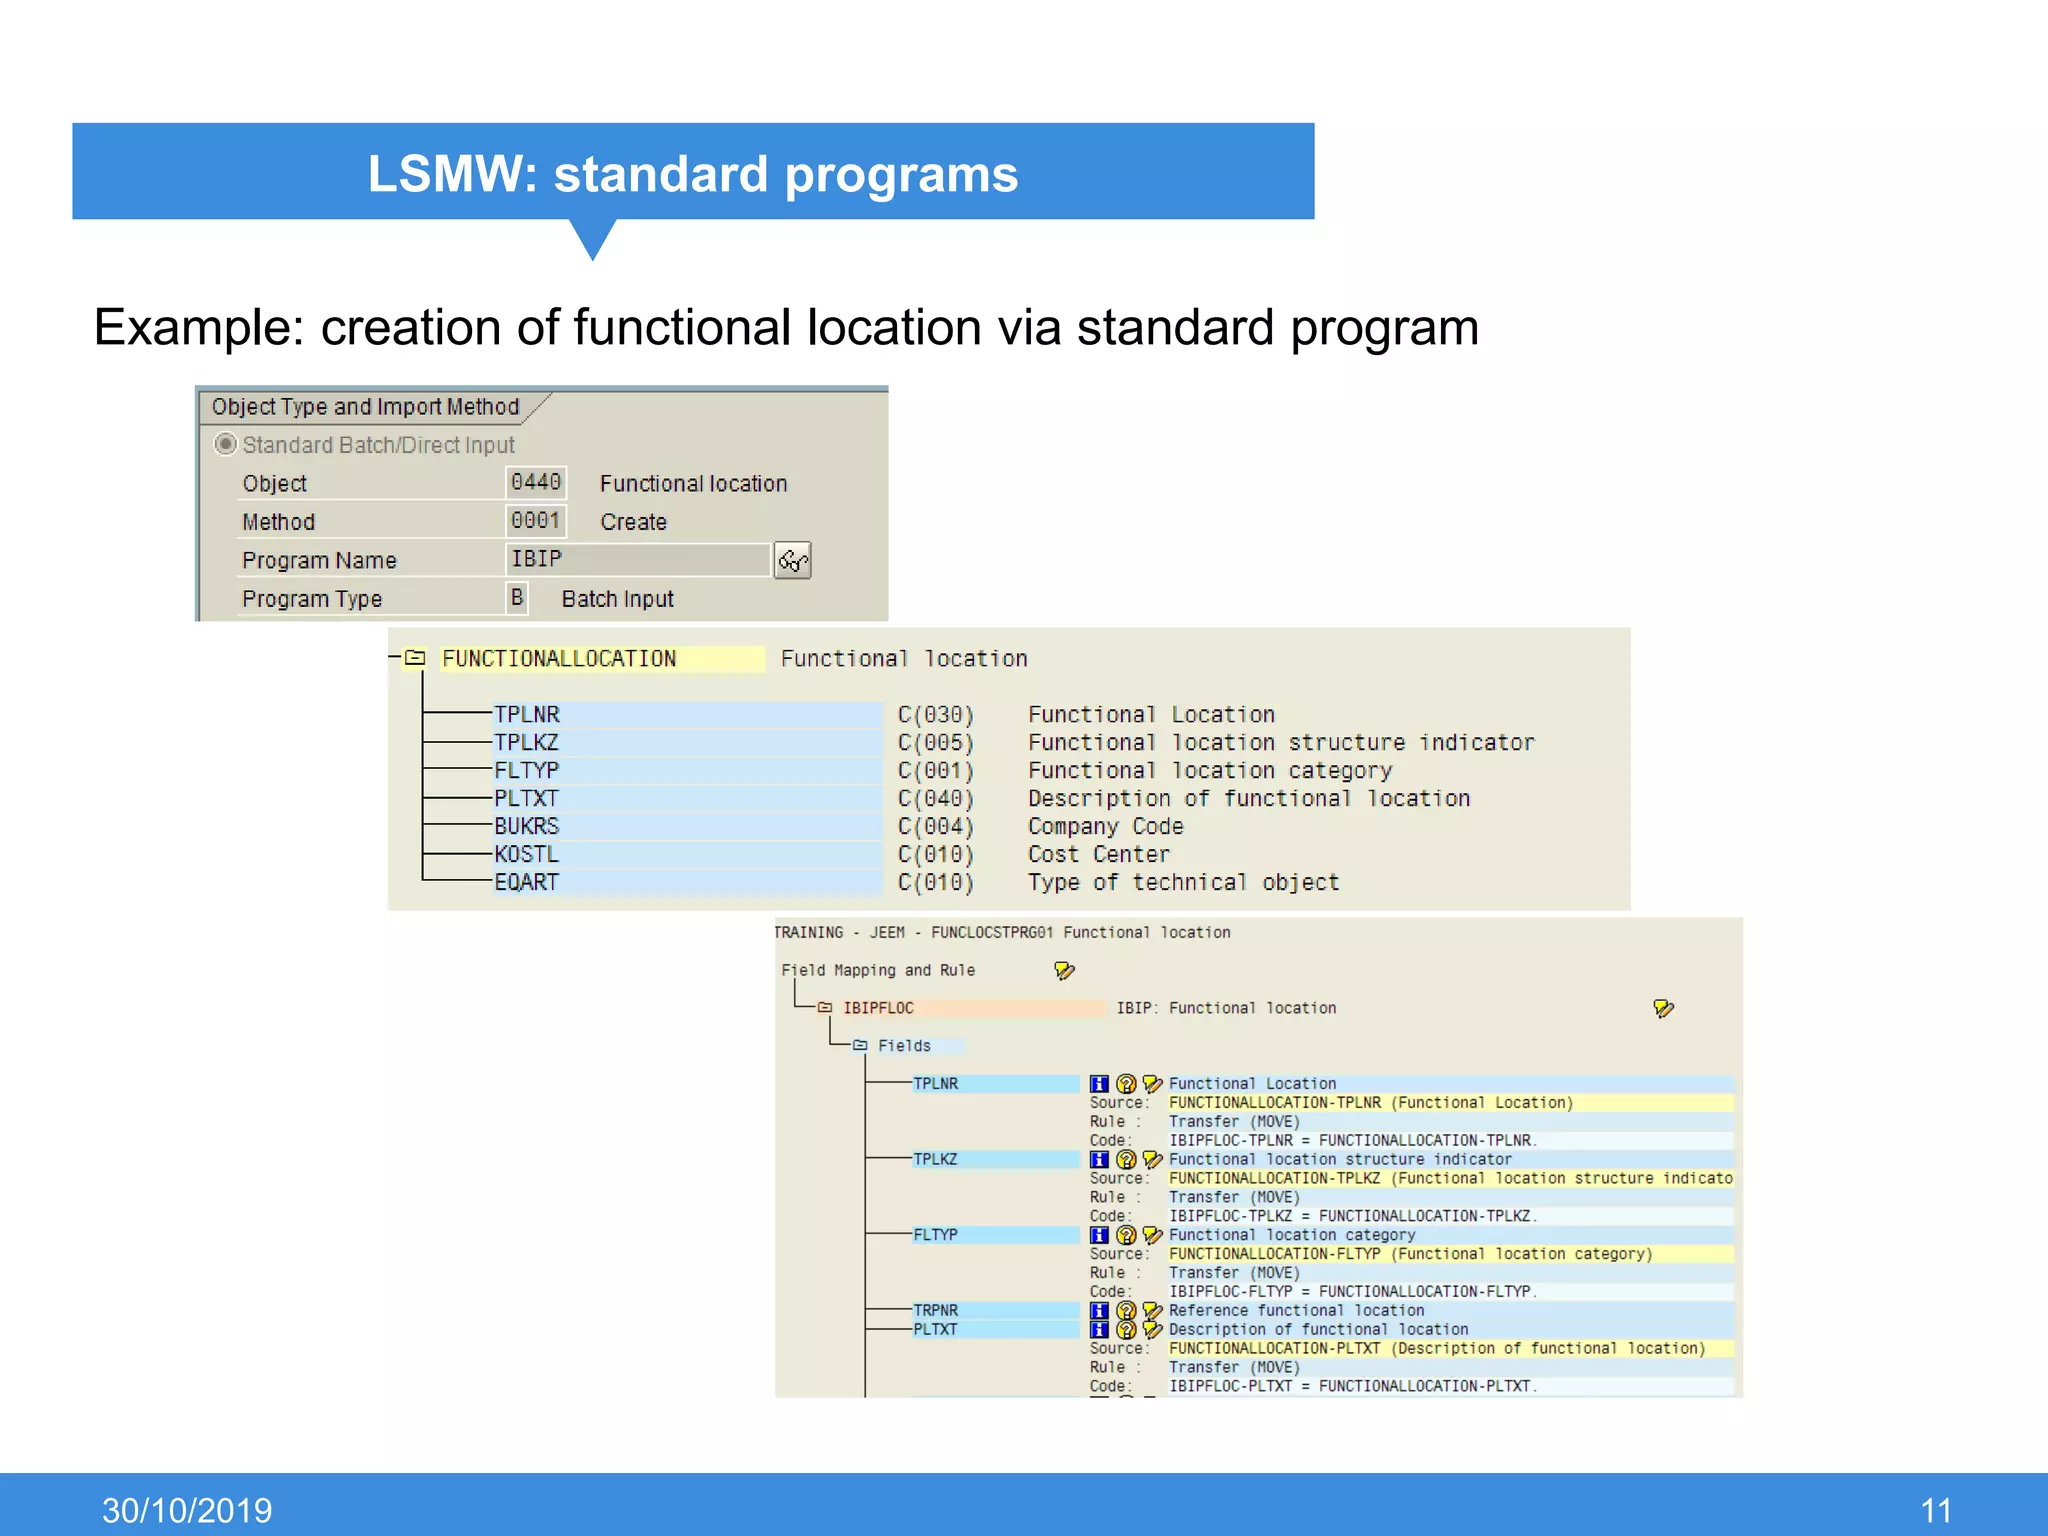Select the Standard Batch/Direct Input radio button
Image resolution: width=2048 pixels, height=1536 pixels.
coord(226,444)
